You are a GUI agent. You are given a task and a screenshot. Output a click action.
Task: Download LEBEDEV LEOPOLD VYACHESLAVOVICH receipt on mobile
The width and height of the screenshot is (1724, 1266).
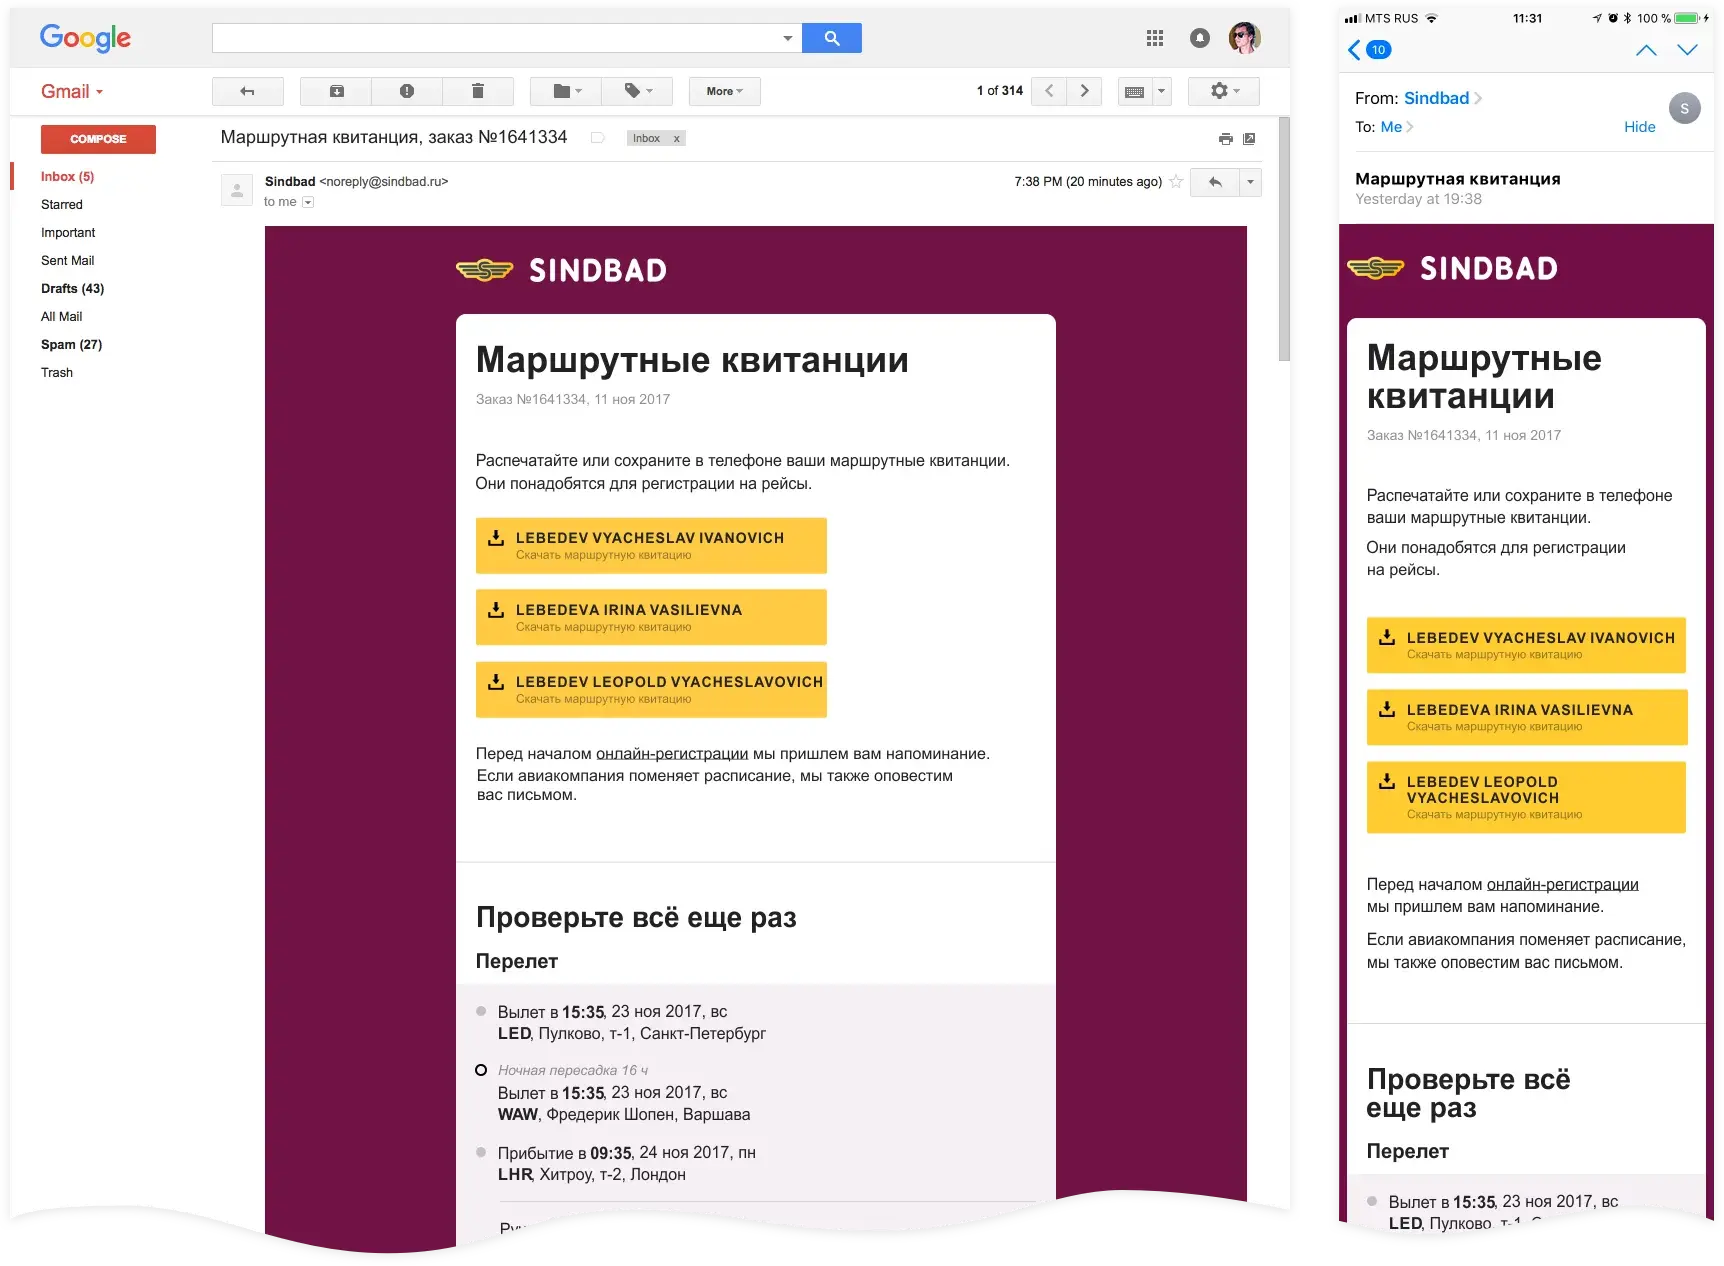[x=1526, y=797]
